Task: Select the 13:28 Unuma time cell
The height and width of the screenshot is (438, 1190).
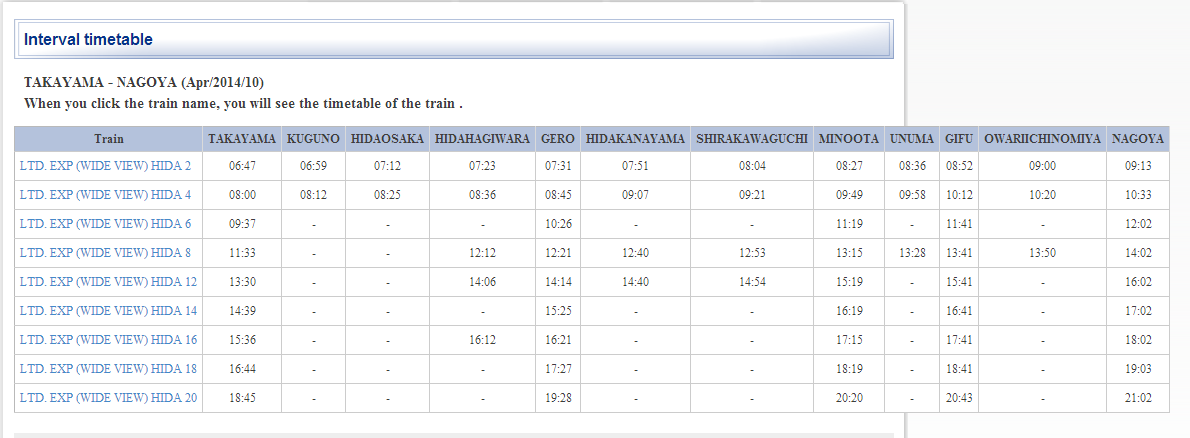Action: [911, 253]
